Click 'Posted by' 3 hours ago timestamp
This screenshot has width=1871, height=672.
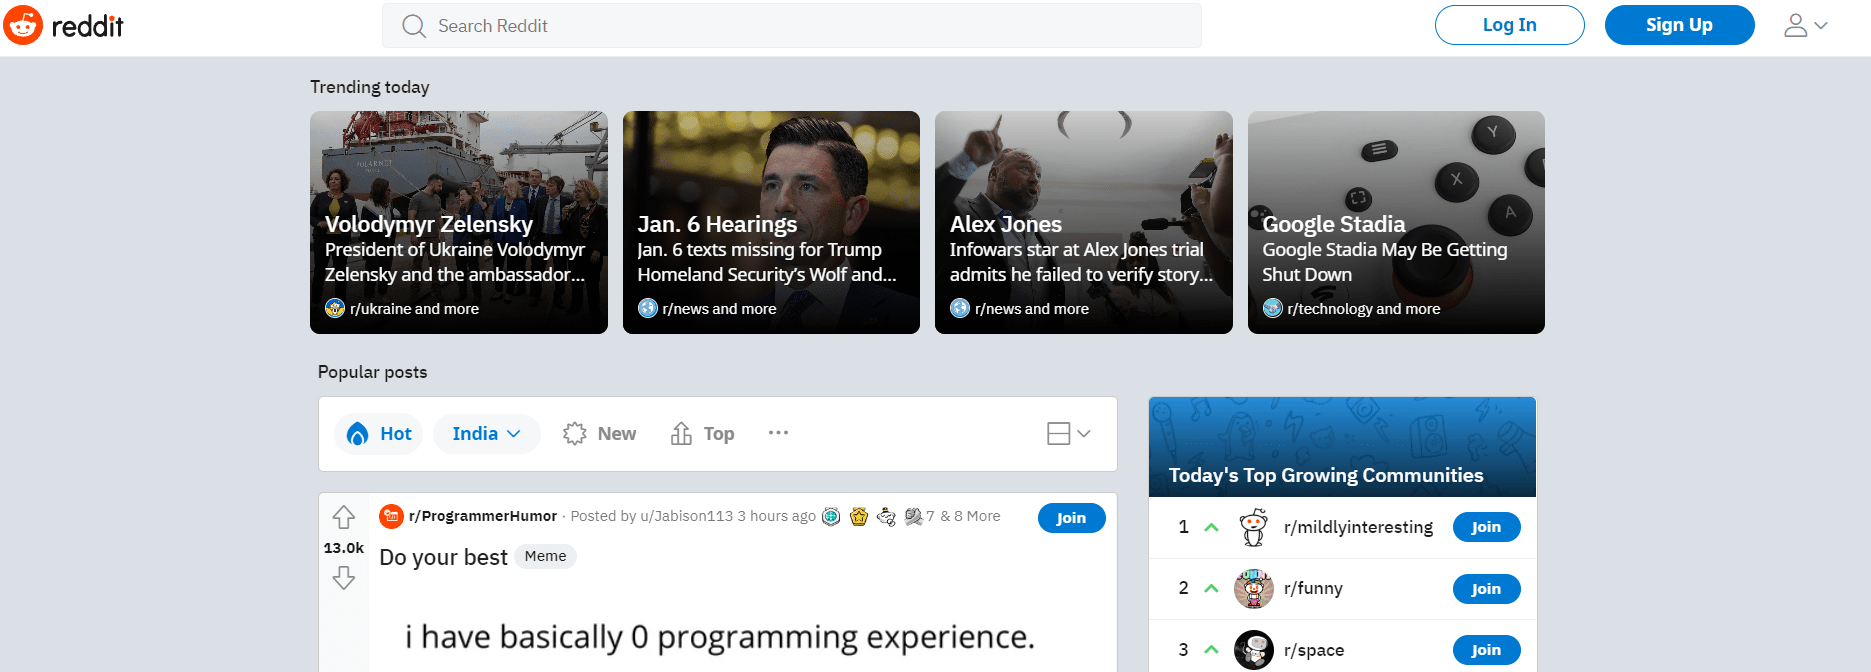(x=776, y=516)
